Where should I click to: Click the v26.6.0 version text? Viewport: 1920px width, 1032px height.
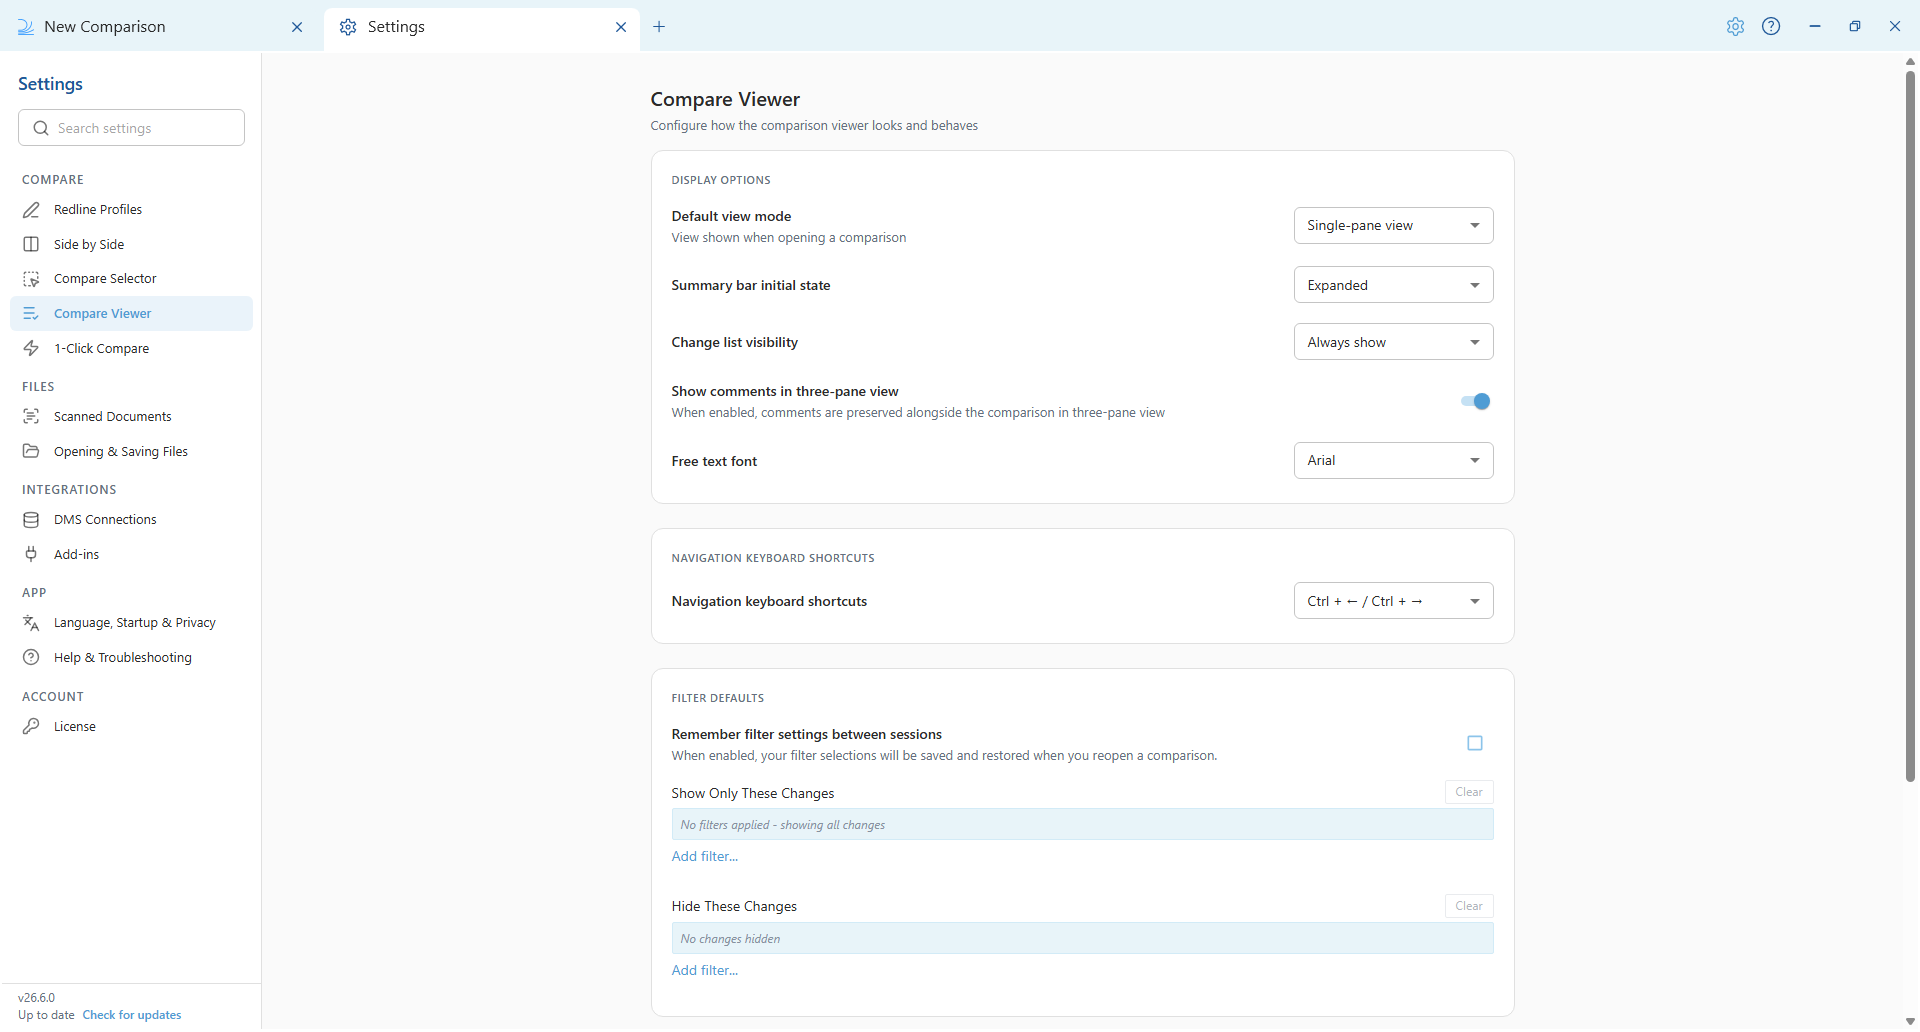[x=37, y=998]
